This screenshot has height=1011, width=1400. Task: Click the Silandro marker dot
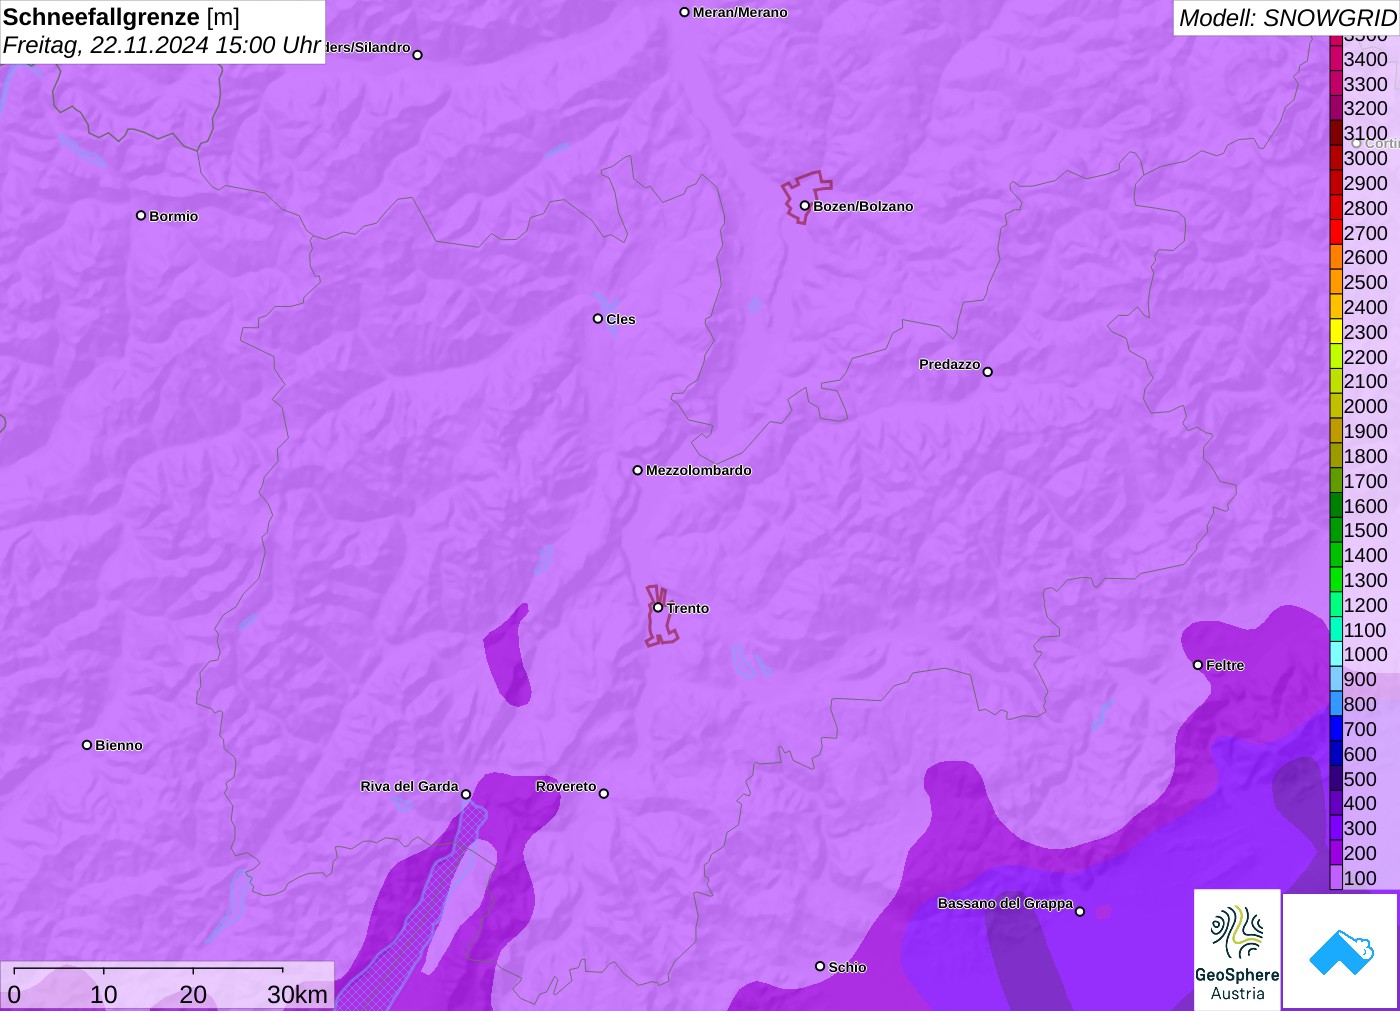418,55
